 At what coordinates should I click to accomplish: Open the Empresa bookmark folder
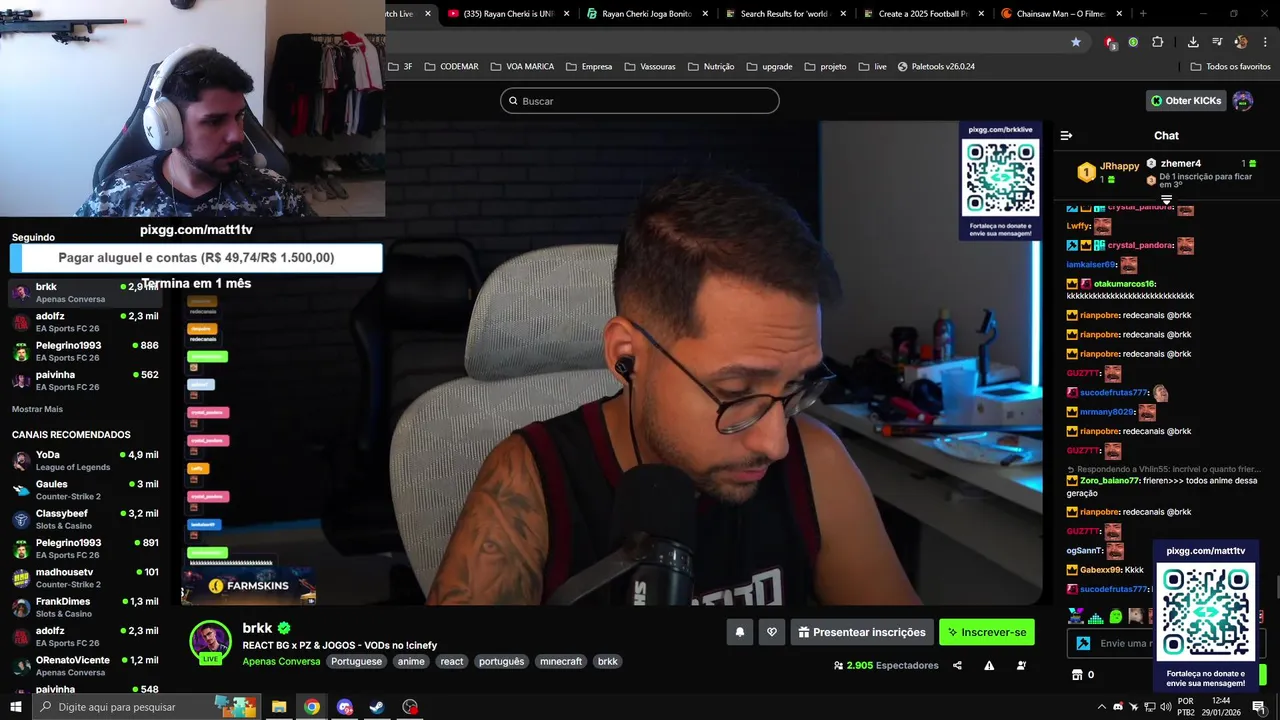(589, 66)
